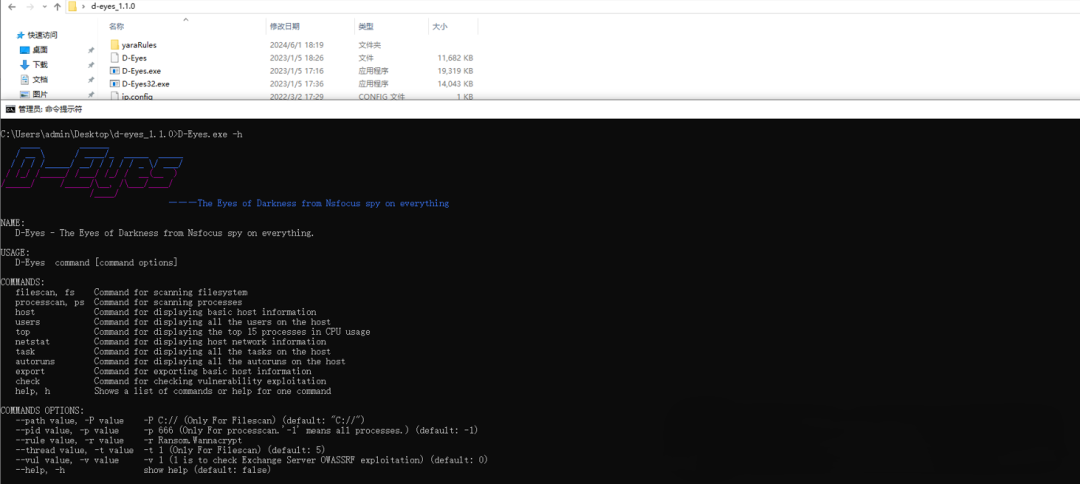
Task: Click the 'export' command line
Action: click(163, 371)
